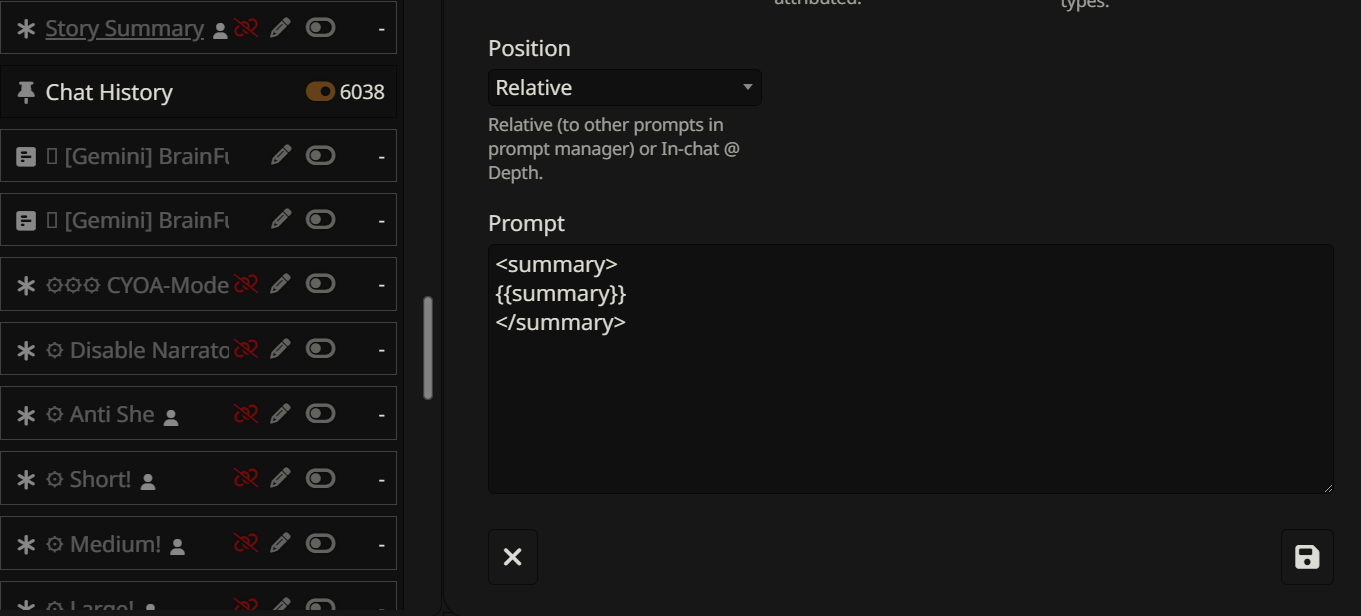The image size is (1361, 616).
Task: Select the Chat History entry
Action: pos(109,92)
